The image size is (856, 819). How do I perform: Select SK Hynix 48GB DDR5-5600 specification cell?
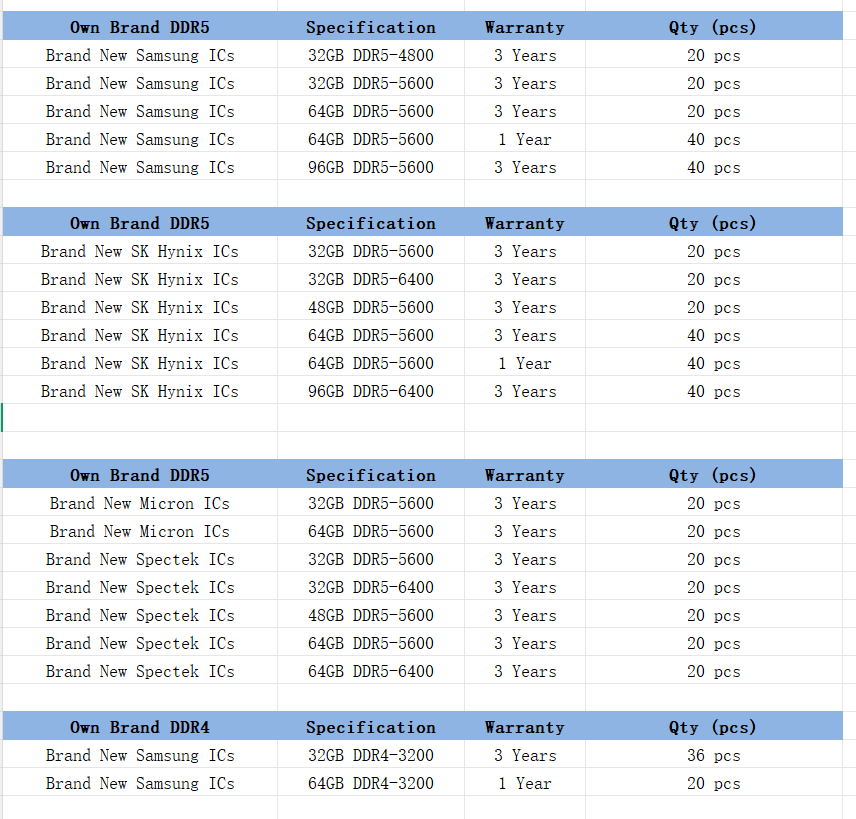371,307
